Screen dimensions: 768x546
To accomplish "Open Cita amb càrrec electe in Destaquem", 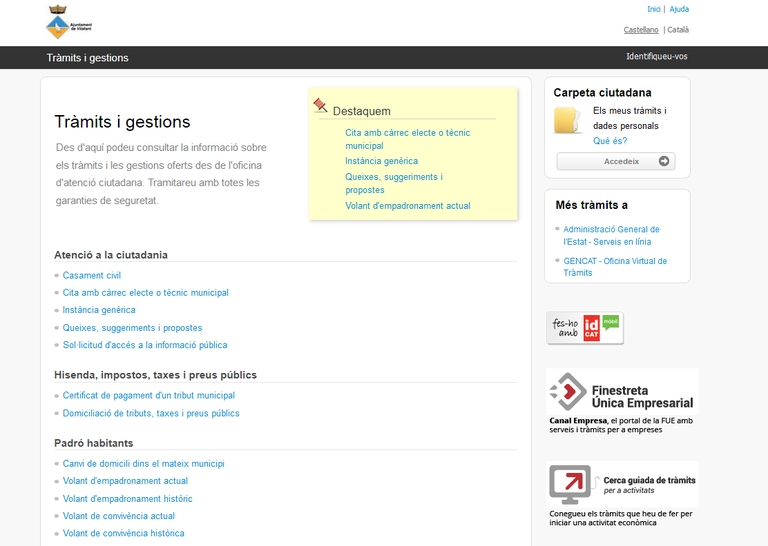I will pyautogui.click(x=408, y=139).
